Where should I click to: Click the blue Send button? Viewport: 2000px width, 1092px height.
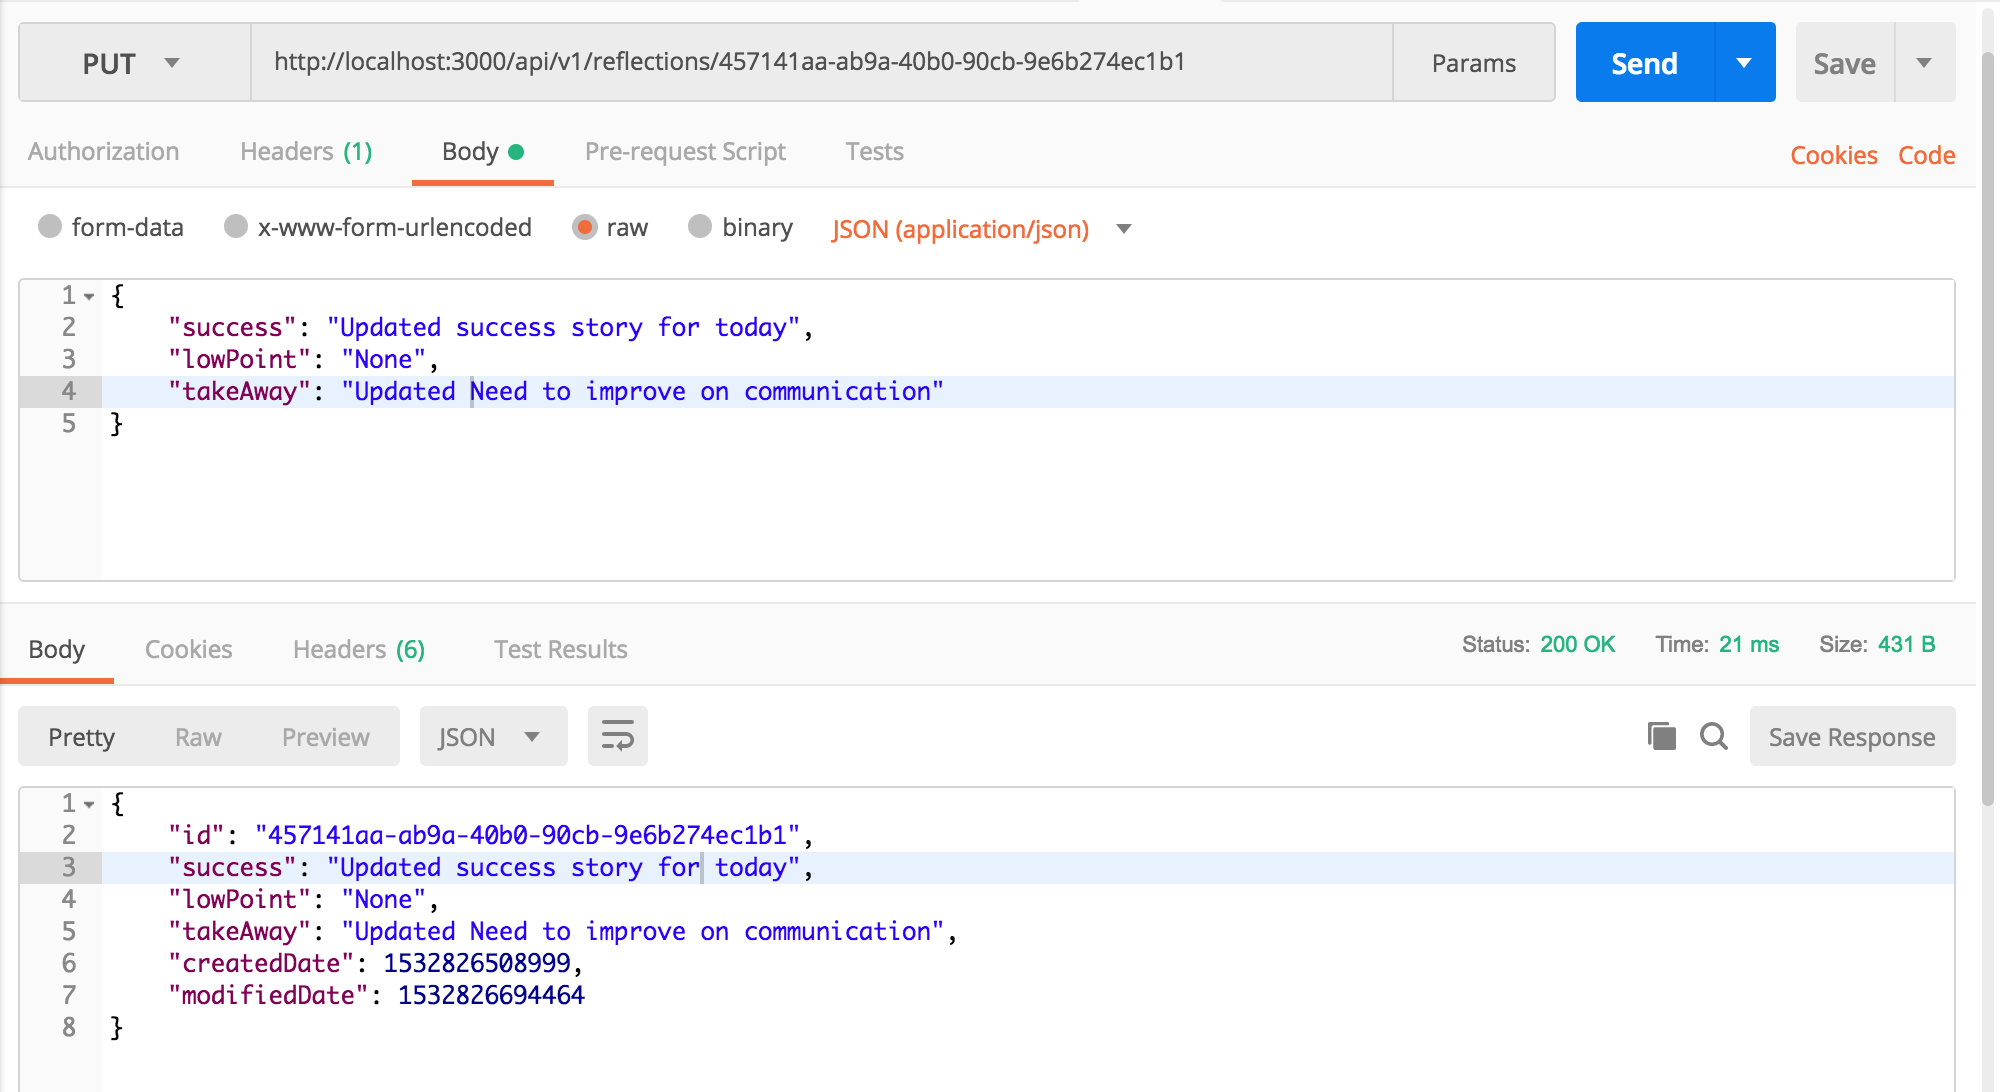(1644, 63)
